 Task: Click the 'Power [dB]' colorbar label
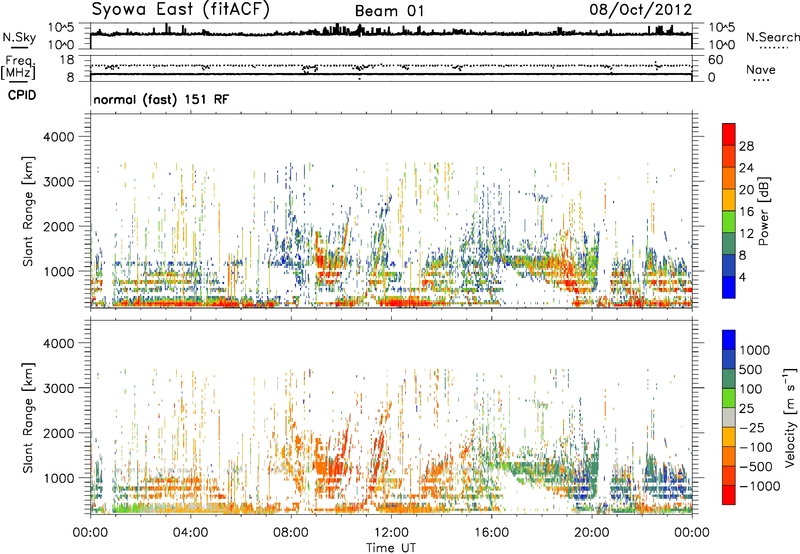point(764,211)
